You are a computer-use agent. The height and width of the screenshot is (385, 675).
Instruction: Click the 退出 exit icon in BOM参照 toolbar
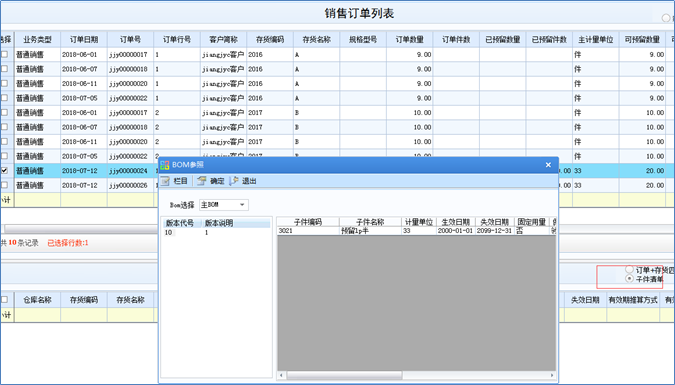pyautogui.click(x=234, y=181)
